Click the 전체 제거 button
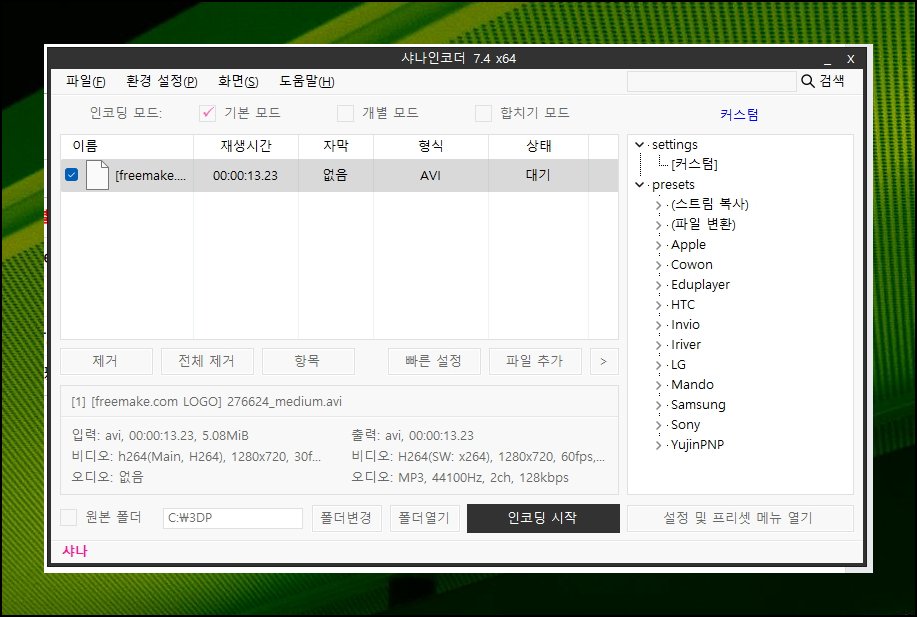 point(207,361)
